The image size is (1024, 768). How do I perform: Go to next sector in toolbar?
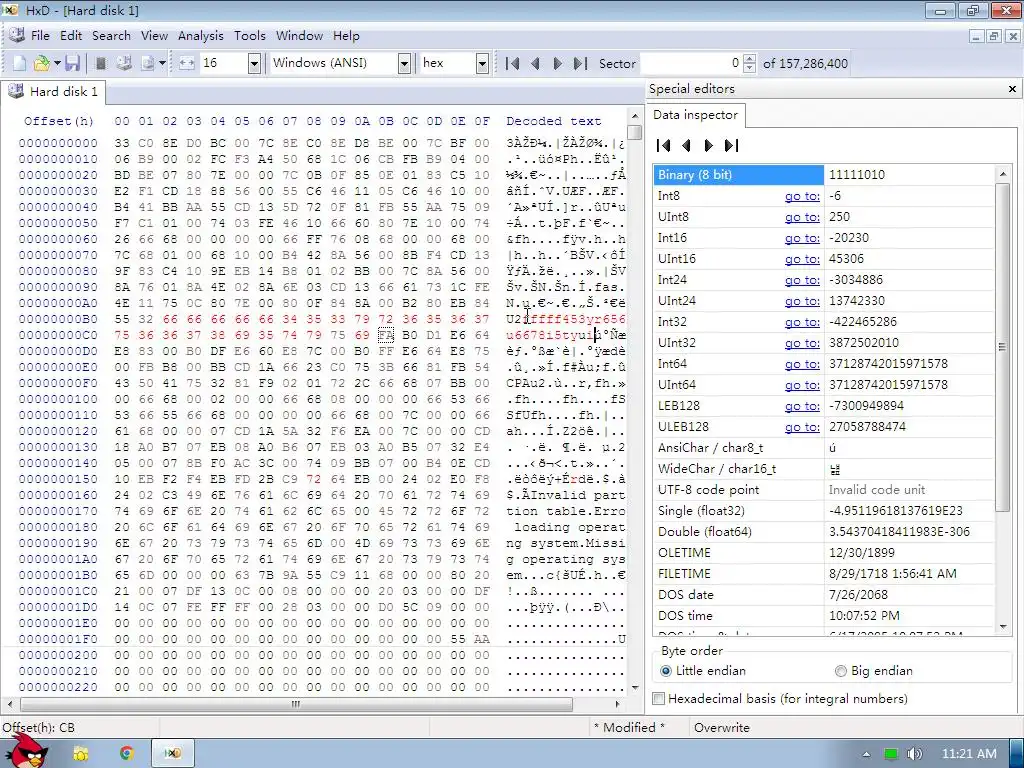point(558,63)
